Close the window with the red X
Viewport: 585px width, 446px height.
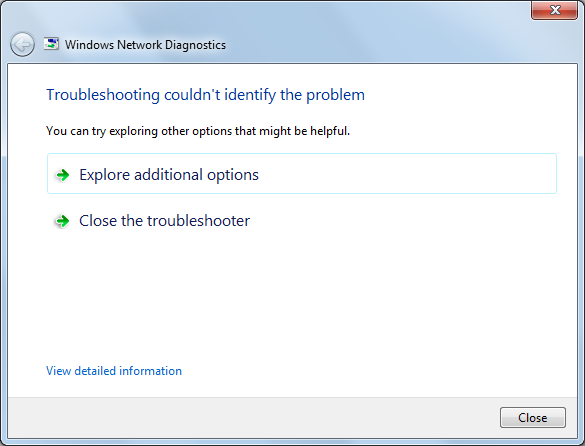[x=555, y=10]
